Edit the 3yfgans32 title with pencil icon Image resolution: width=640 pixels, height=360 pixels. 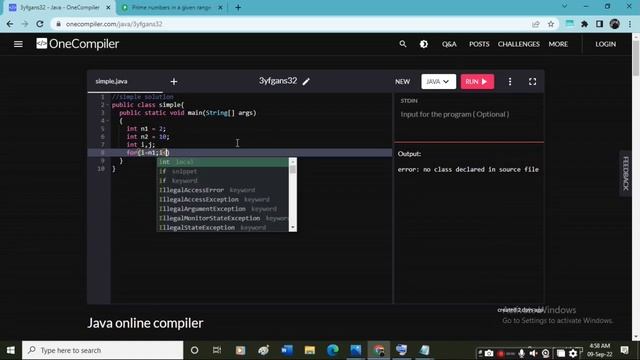306,82
